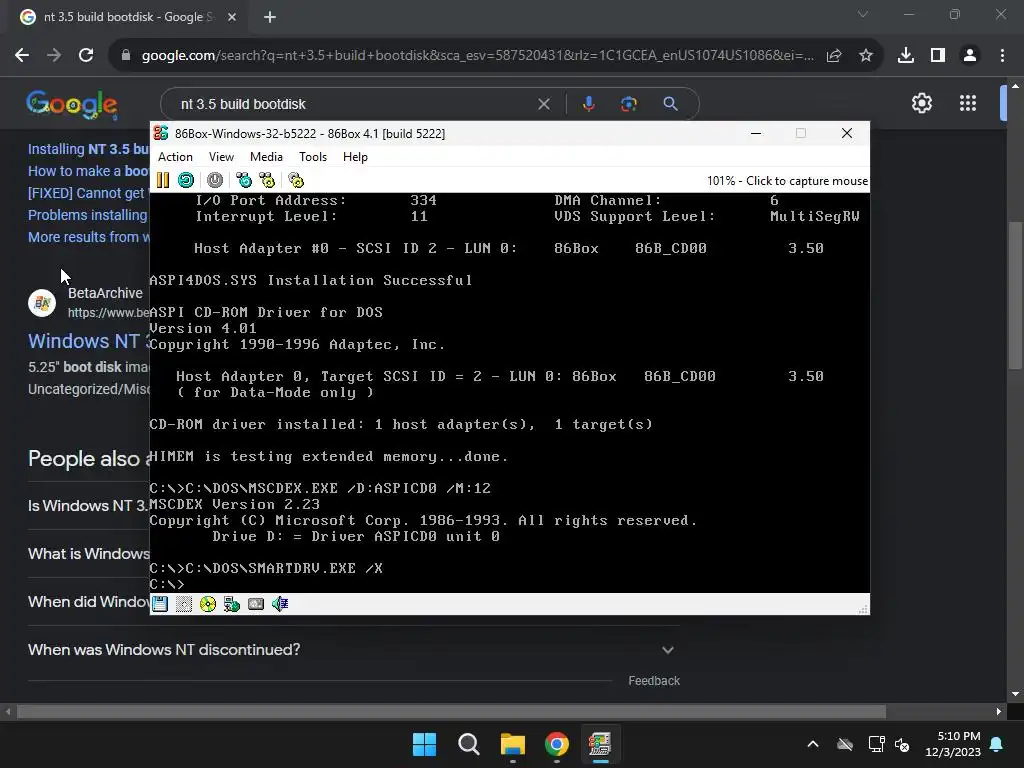Expand 'Is Windows NT 3...' question
Screen dimensions: 1024x768
89,505
